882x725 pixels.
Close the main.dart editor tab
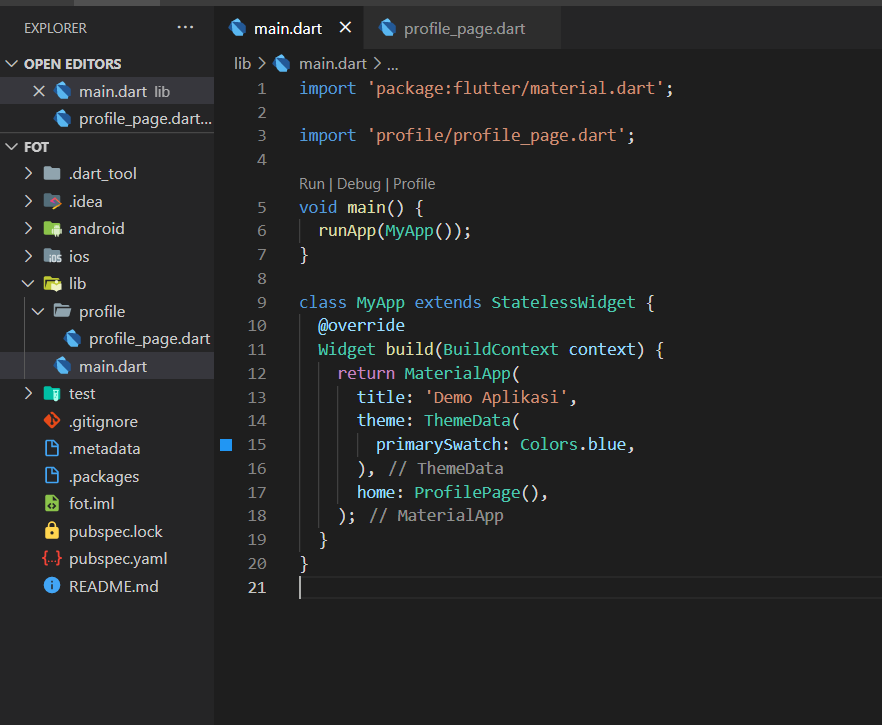coord(345,28)
